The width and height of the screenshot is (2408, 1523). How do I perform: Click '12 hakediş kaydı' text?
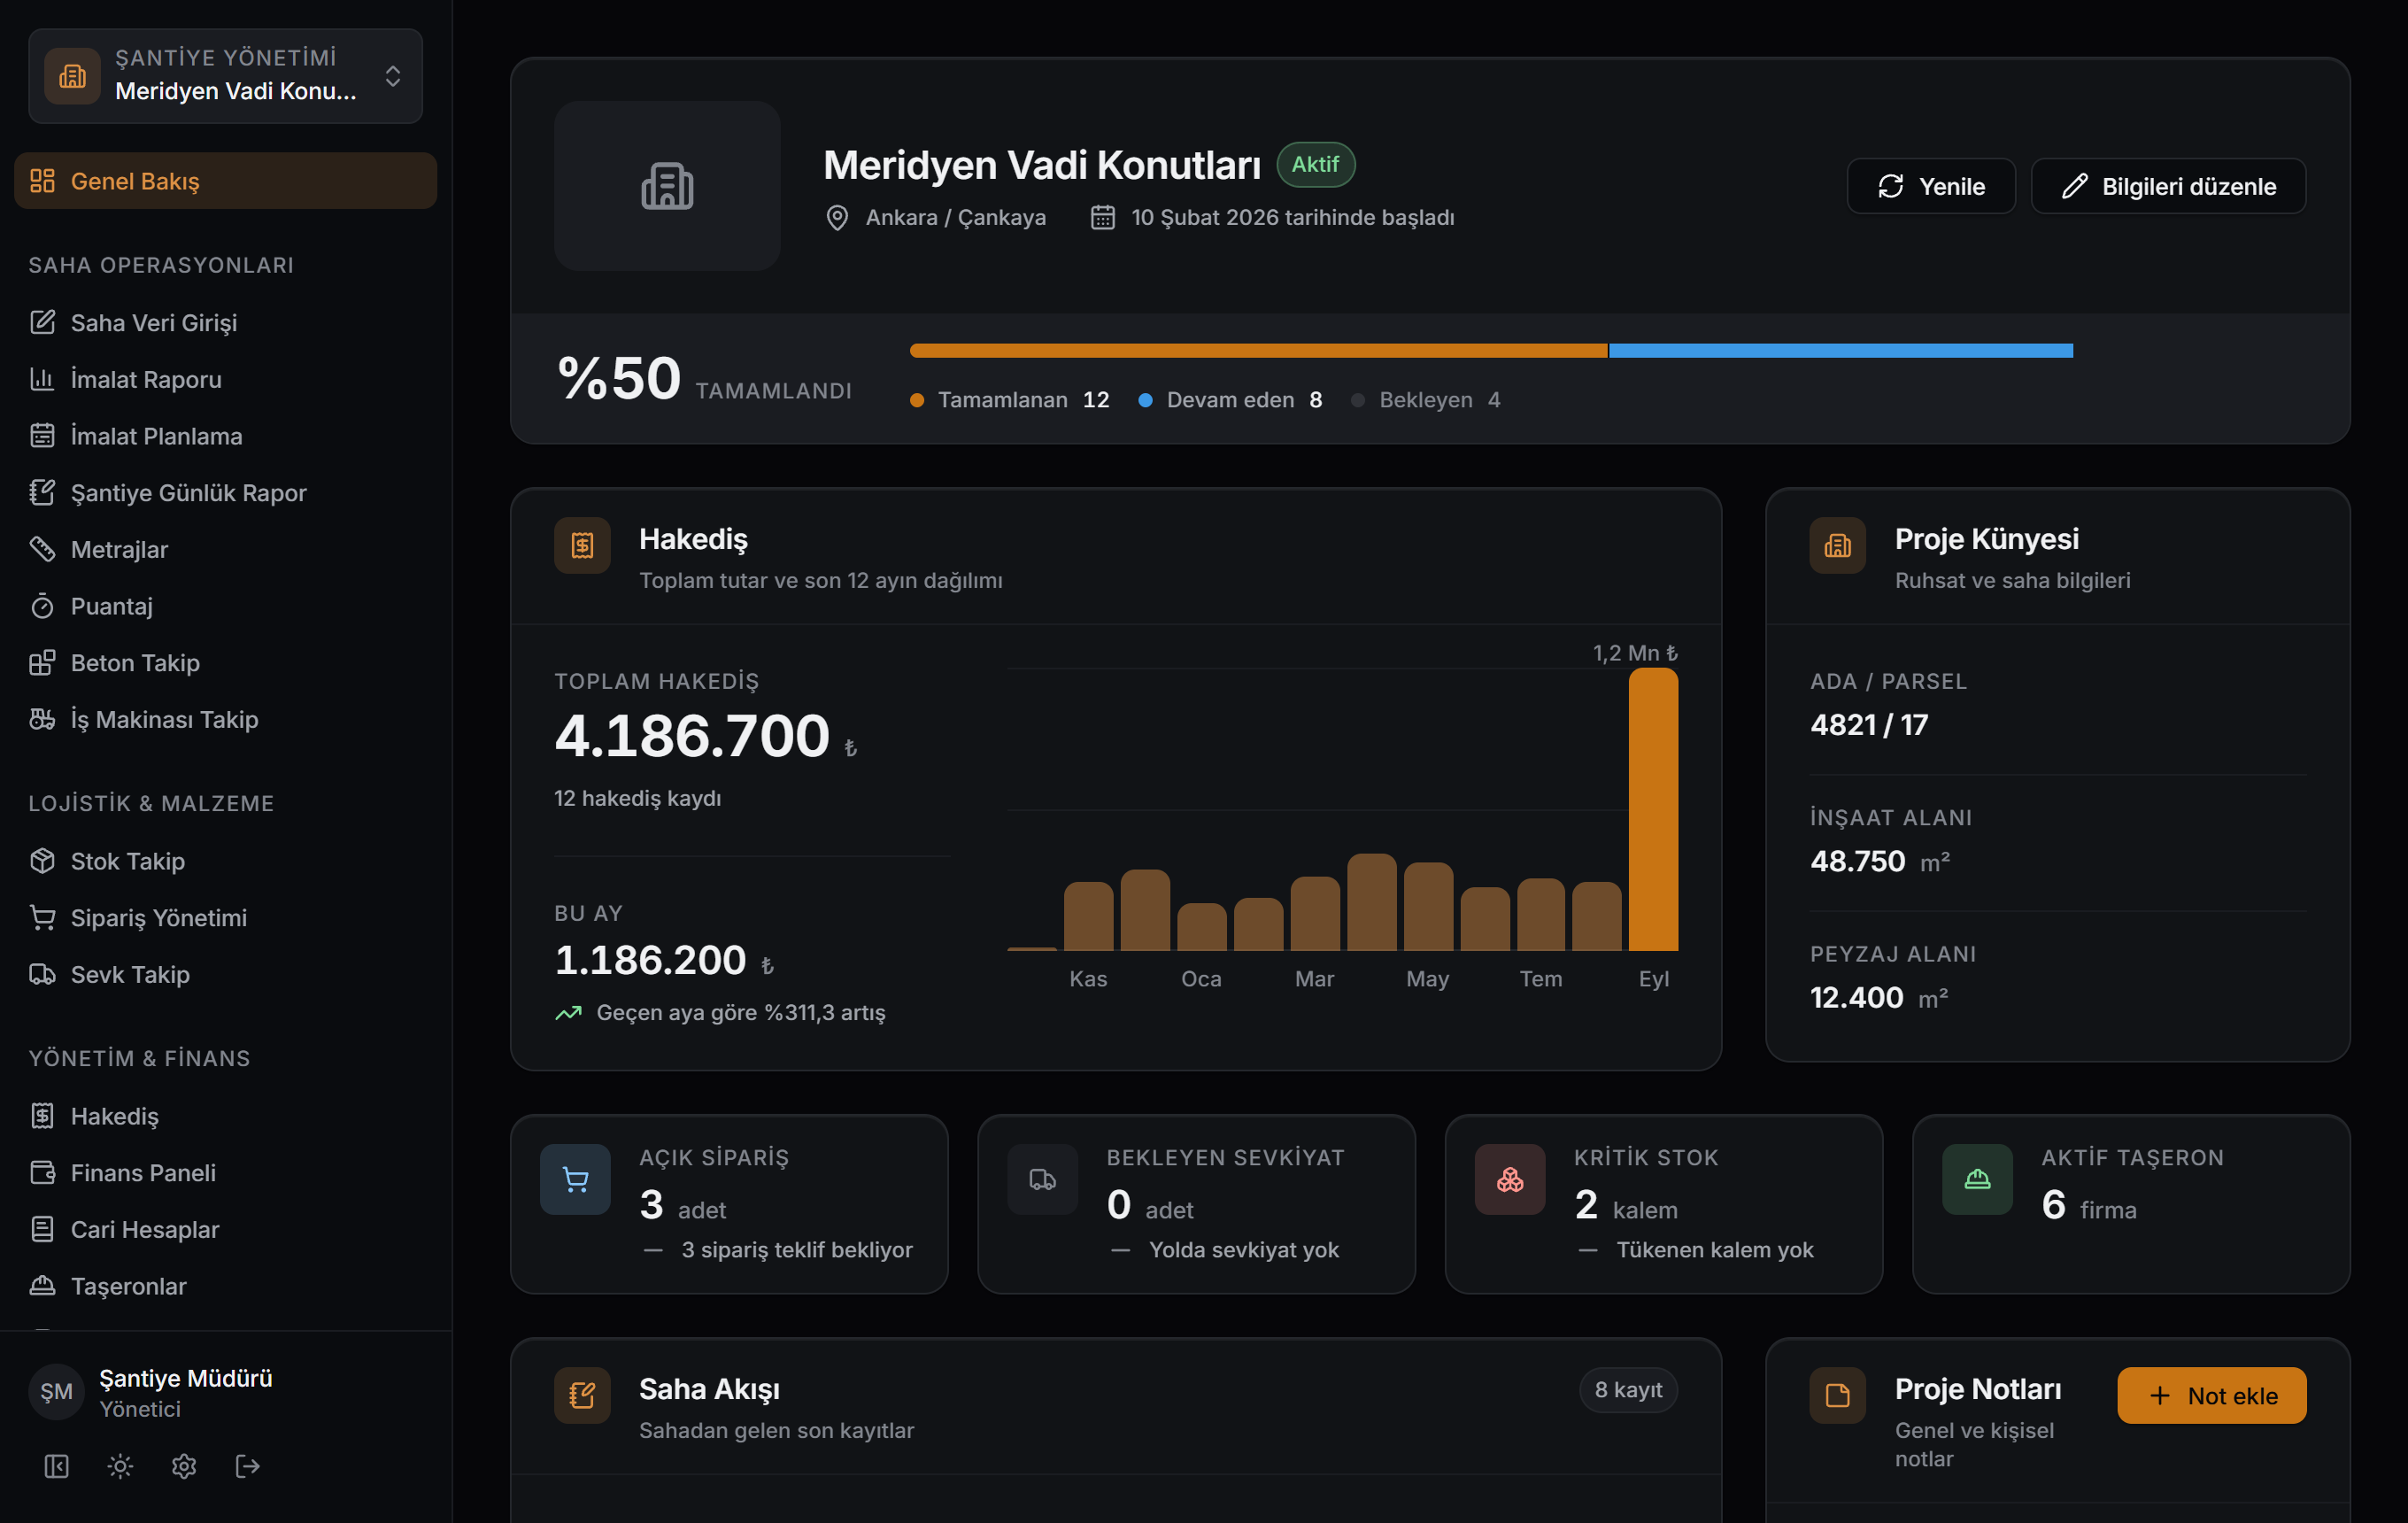click(638, 798)
